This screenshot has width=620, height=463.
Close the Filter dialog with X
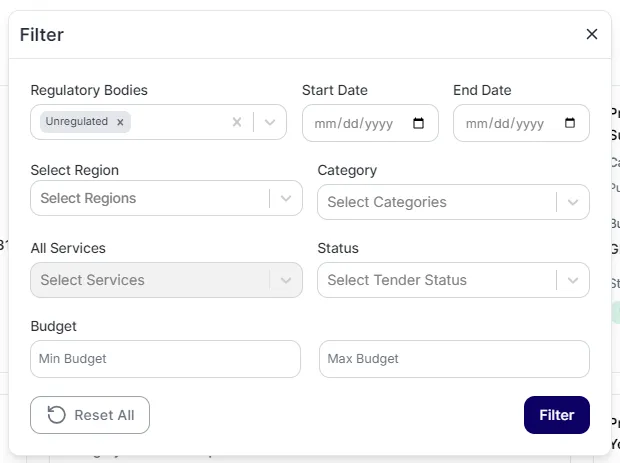point(591,34)
